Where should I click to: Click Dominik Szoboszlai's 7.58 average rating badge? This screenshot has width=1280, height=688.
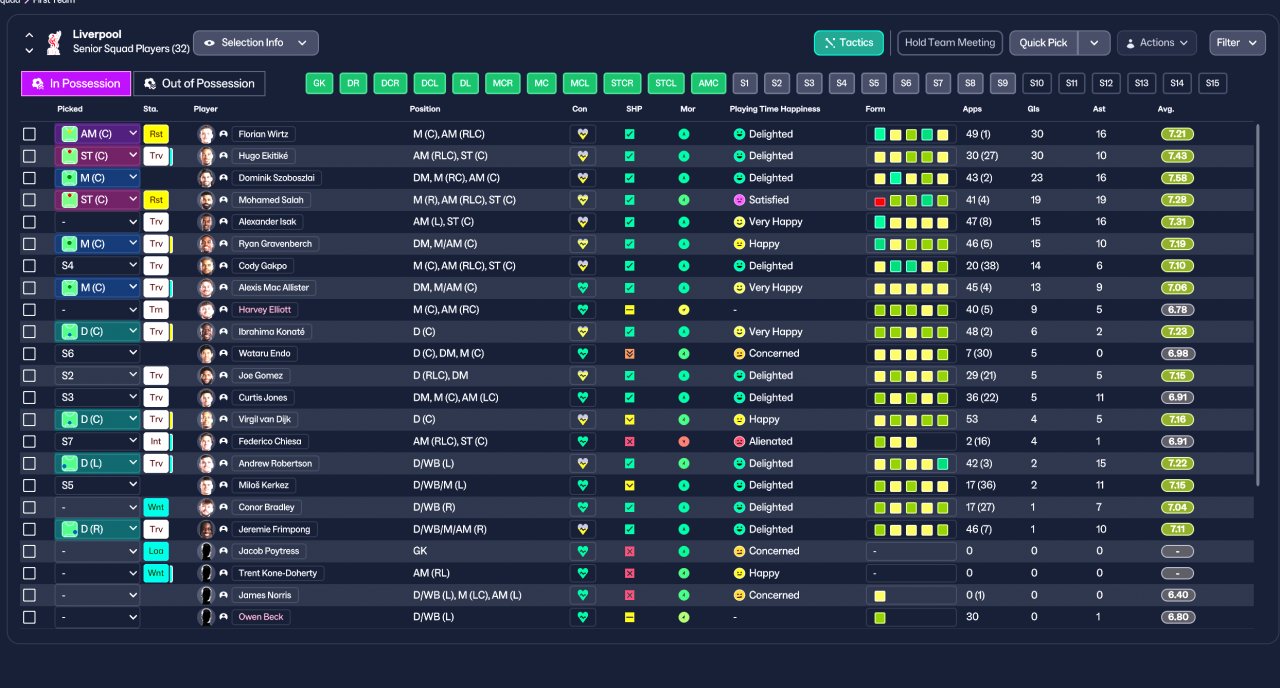pos(1177,178)
